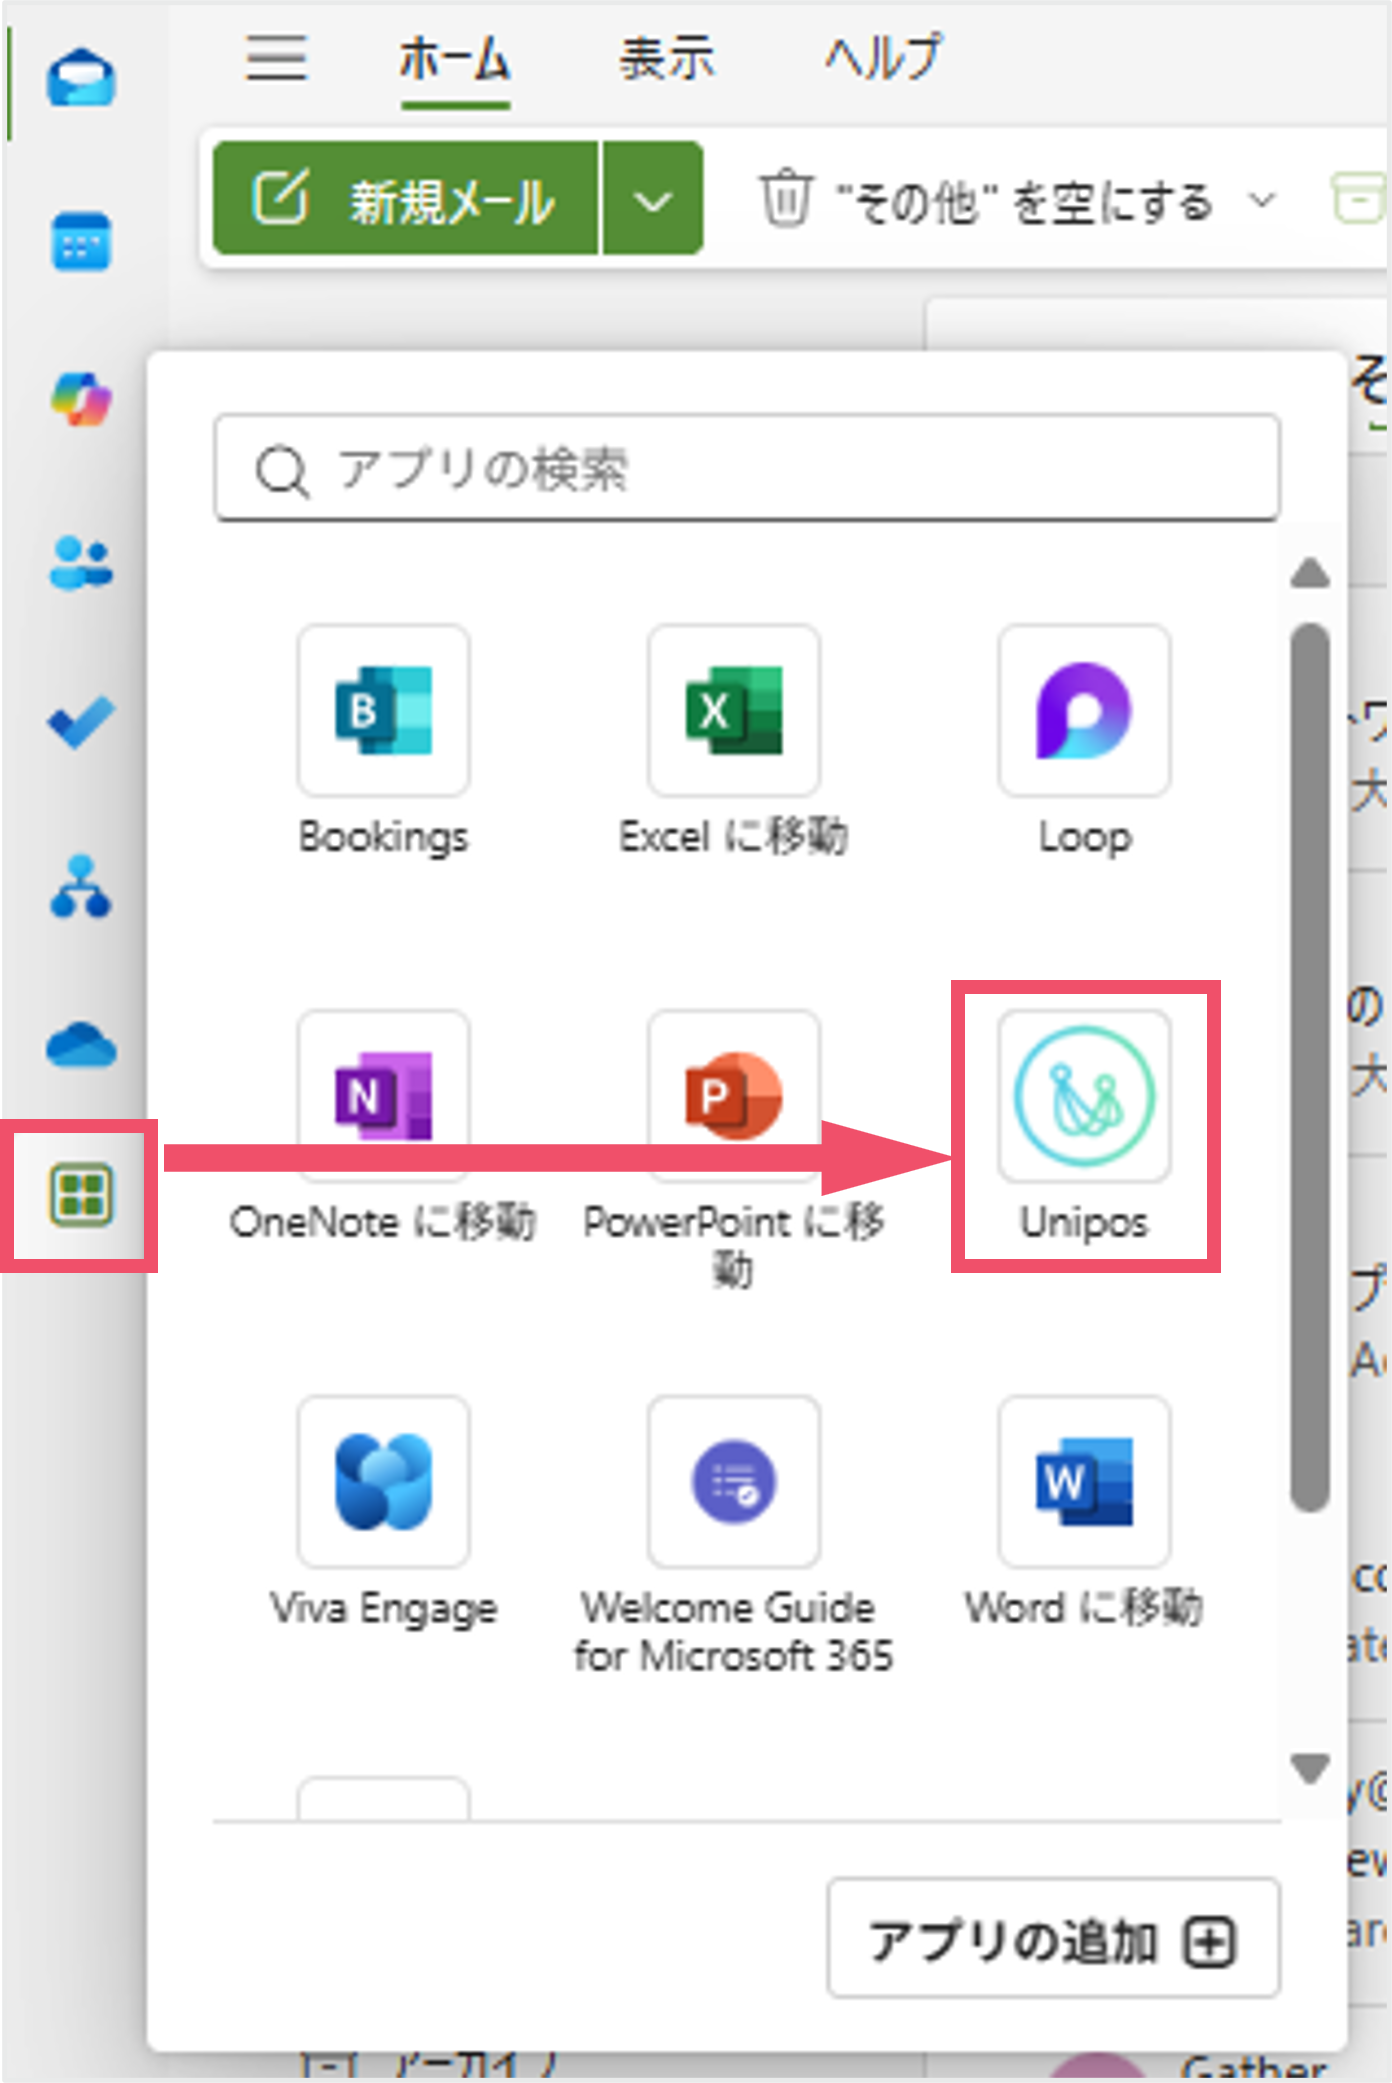This screenshot has width=1392, height=2083.
Task: Open the ヘルプ tab
Action: coord(883,58)
